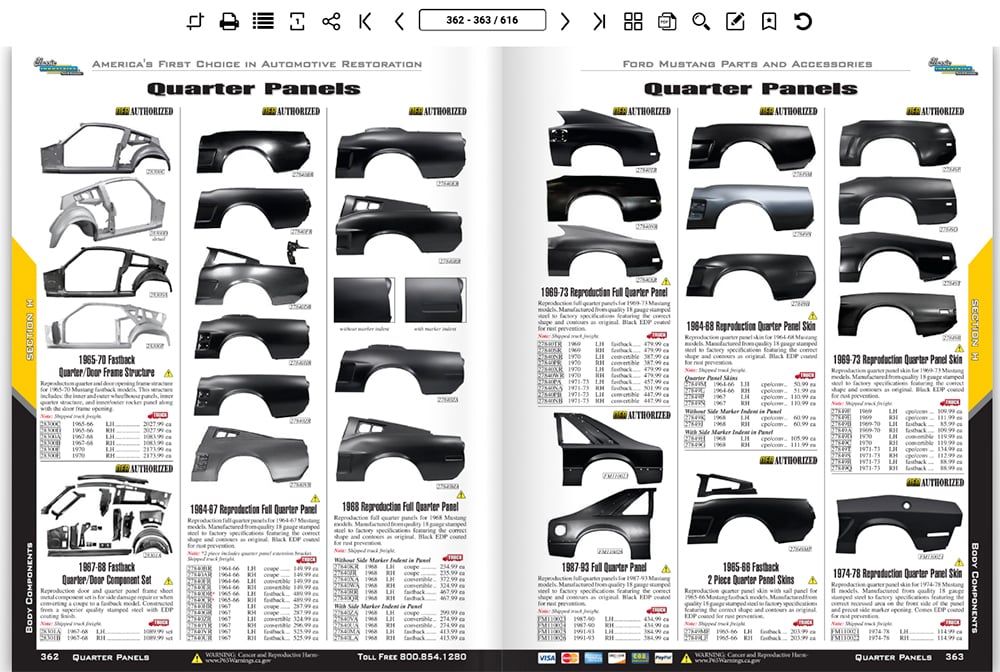Image resolution: width=1000 pixels, height=672 pixels.
Task: Go to the next page
Action: click(565, 21)
